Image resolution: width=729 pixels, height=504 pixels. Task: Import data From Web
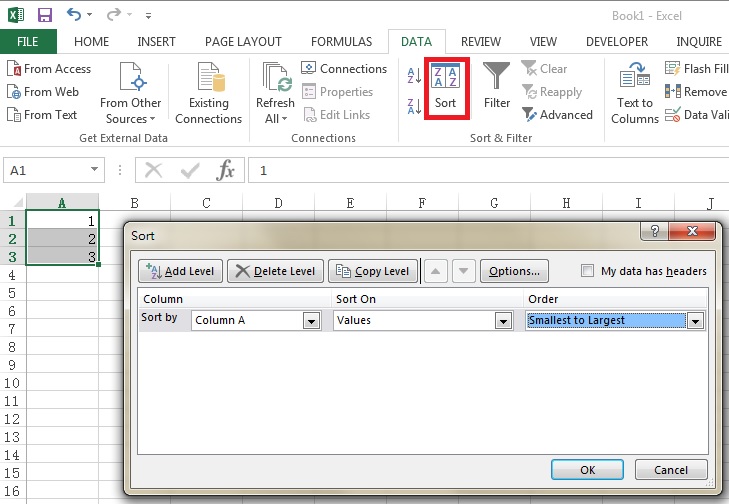[43, 92]
